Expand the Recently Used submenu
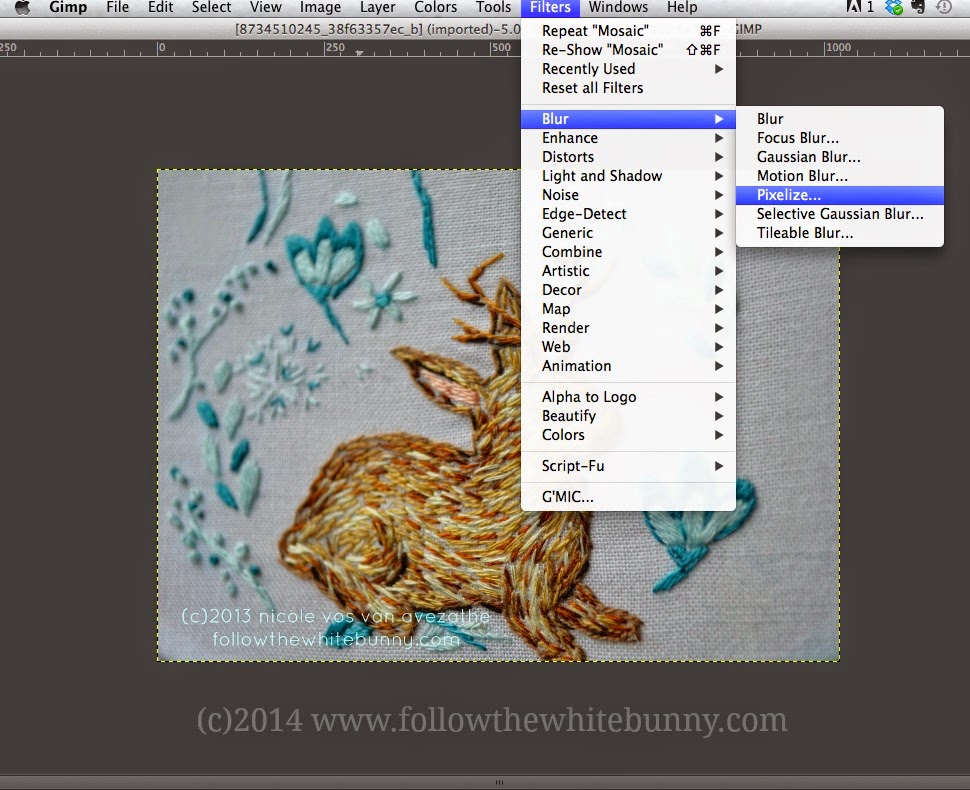This screenshot has width=970, height=790. tap(629, 69)
